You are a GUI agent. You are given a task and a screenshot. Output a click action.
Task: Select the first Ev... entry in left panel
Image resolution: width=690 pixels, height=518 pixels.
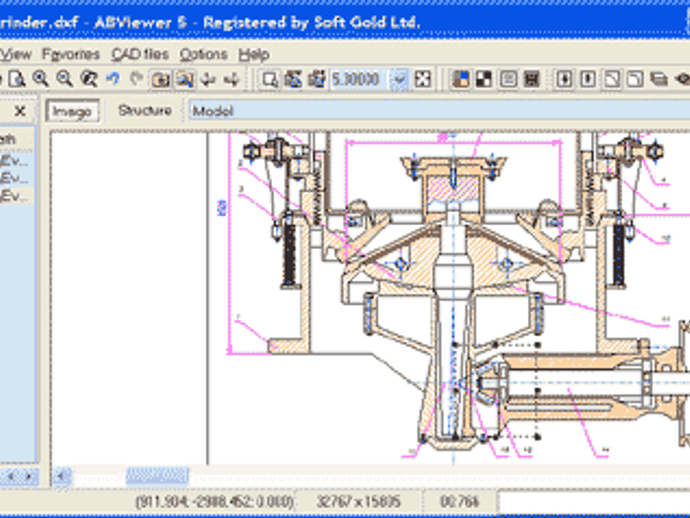(15, 161)
